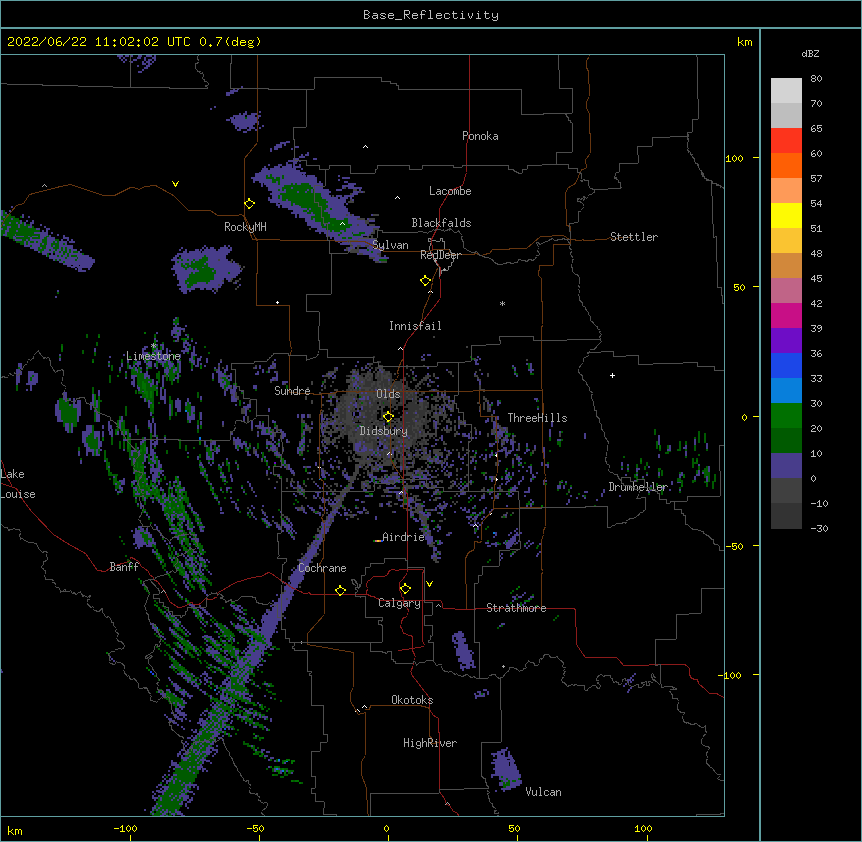Screen dimensions: 862x842
Task: Click the yellow V marker northwest of RockyMH
Action: click(x=175, y=184)
